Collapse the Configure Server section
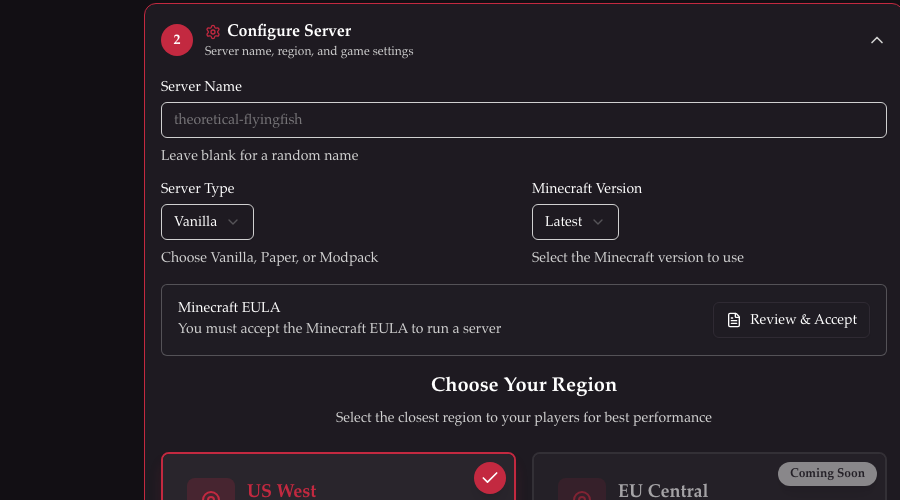 click(877, 40)
